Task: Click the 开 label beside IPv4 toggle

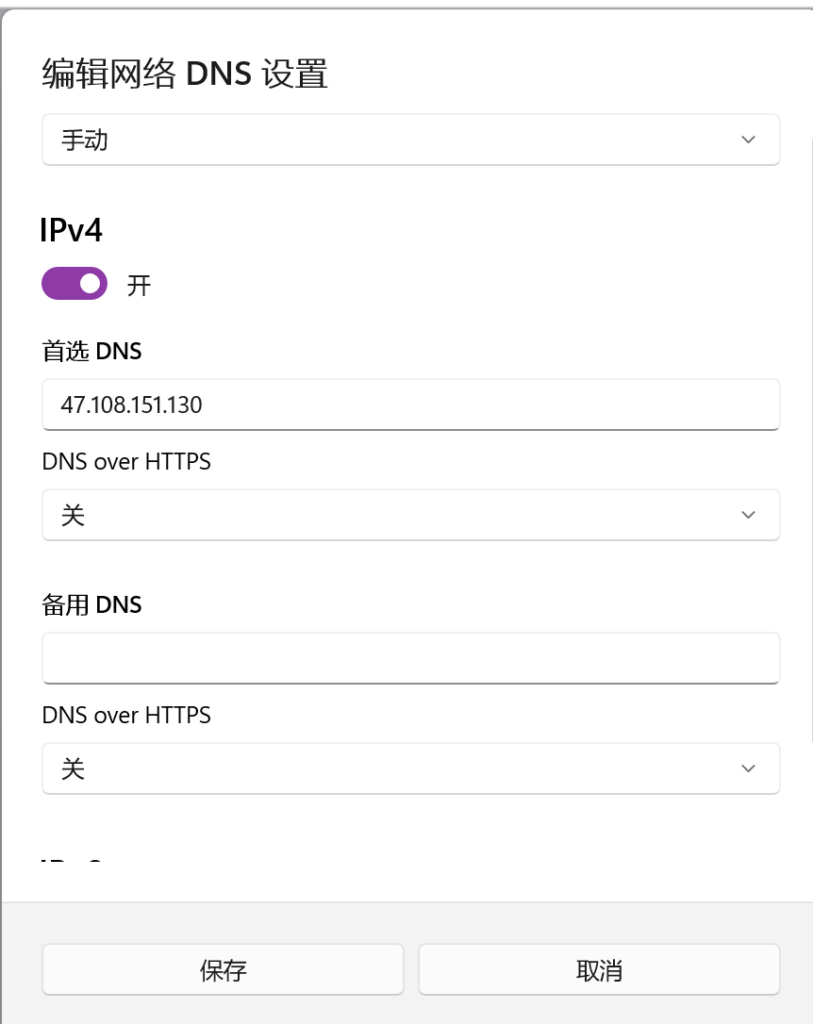Action: pyautogui.click(x=138, y=285)
